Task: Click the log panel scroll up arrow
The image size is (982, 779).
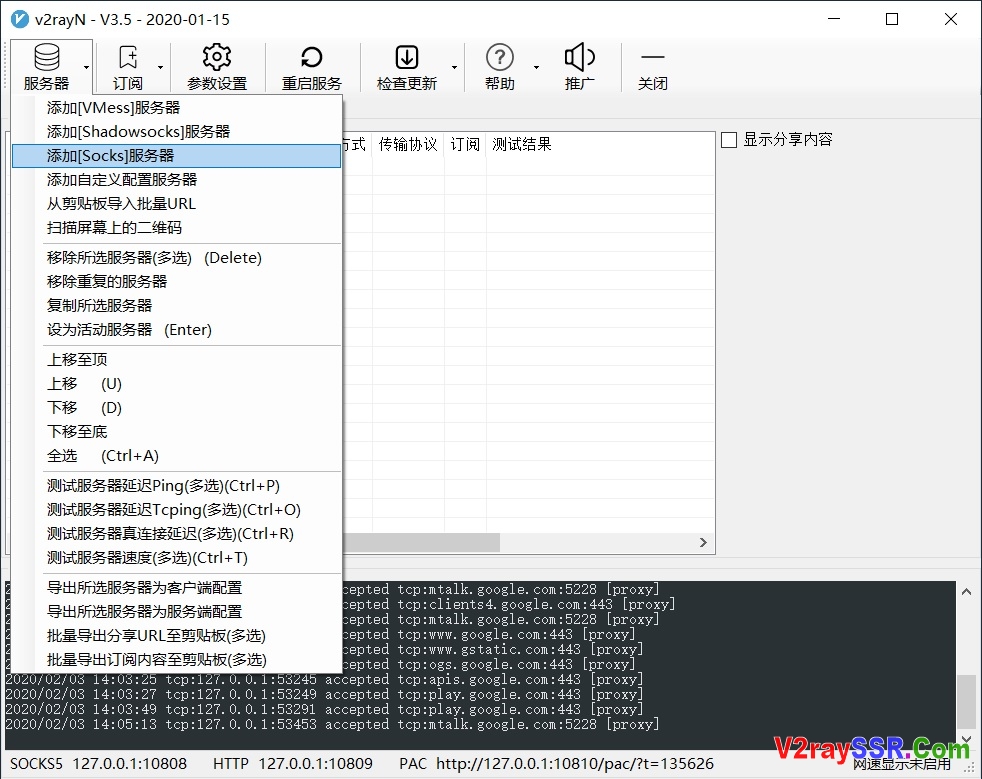Action: click(966, 592)
